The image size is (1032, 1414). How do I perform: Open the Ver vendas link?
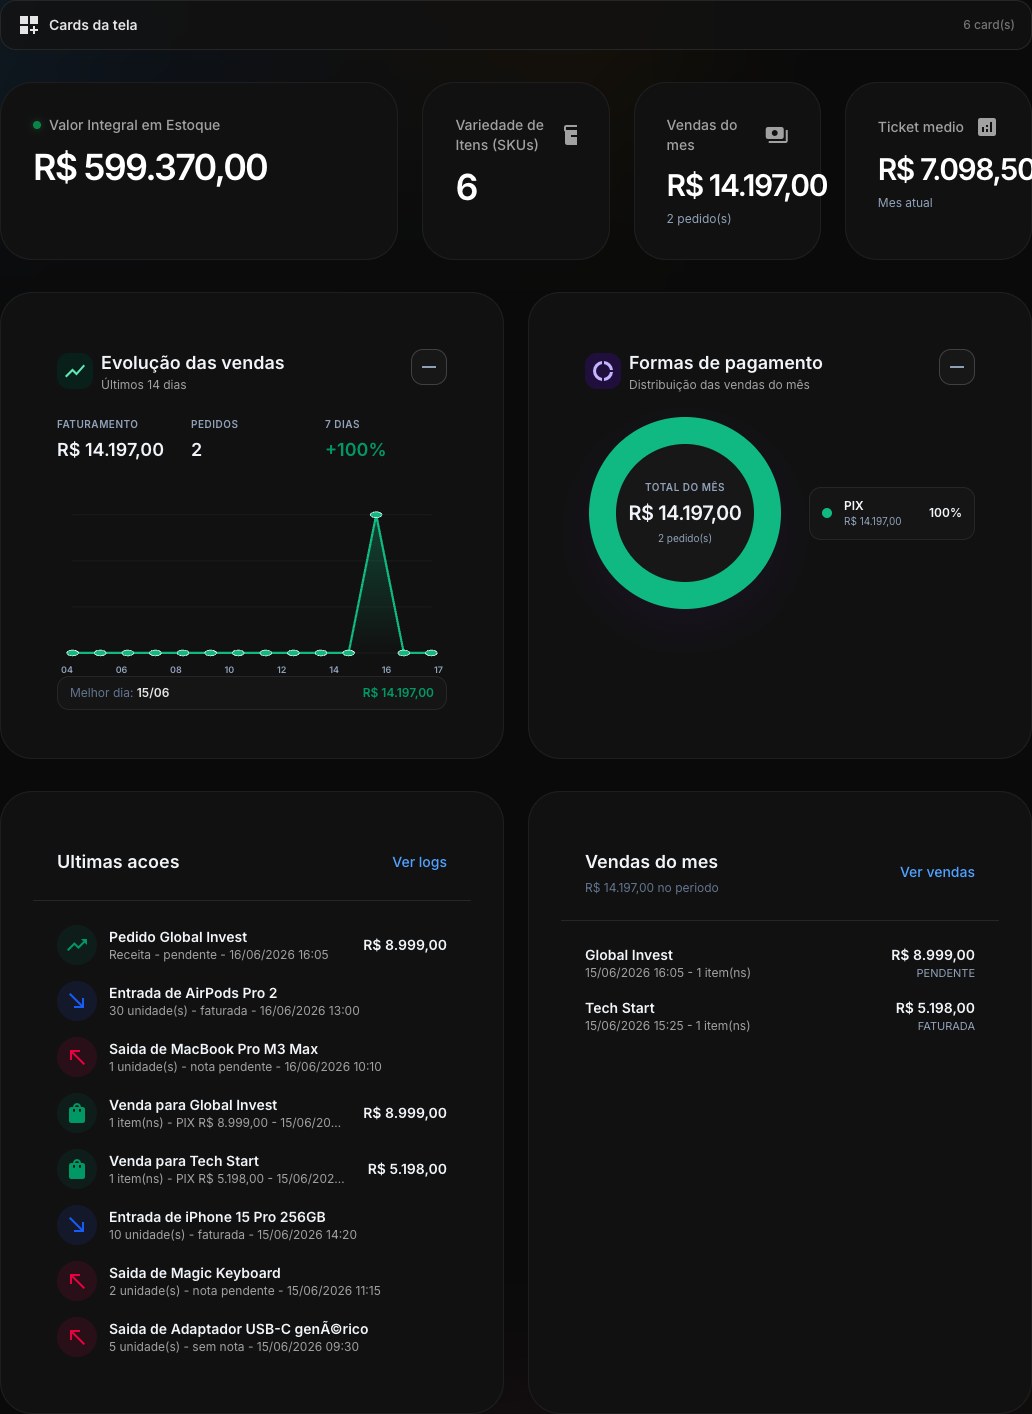pos(937,872)
